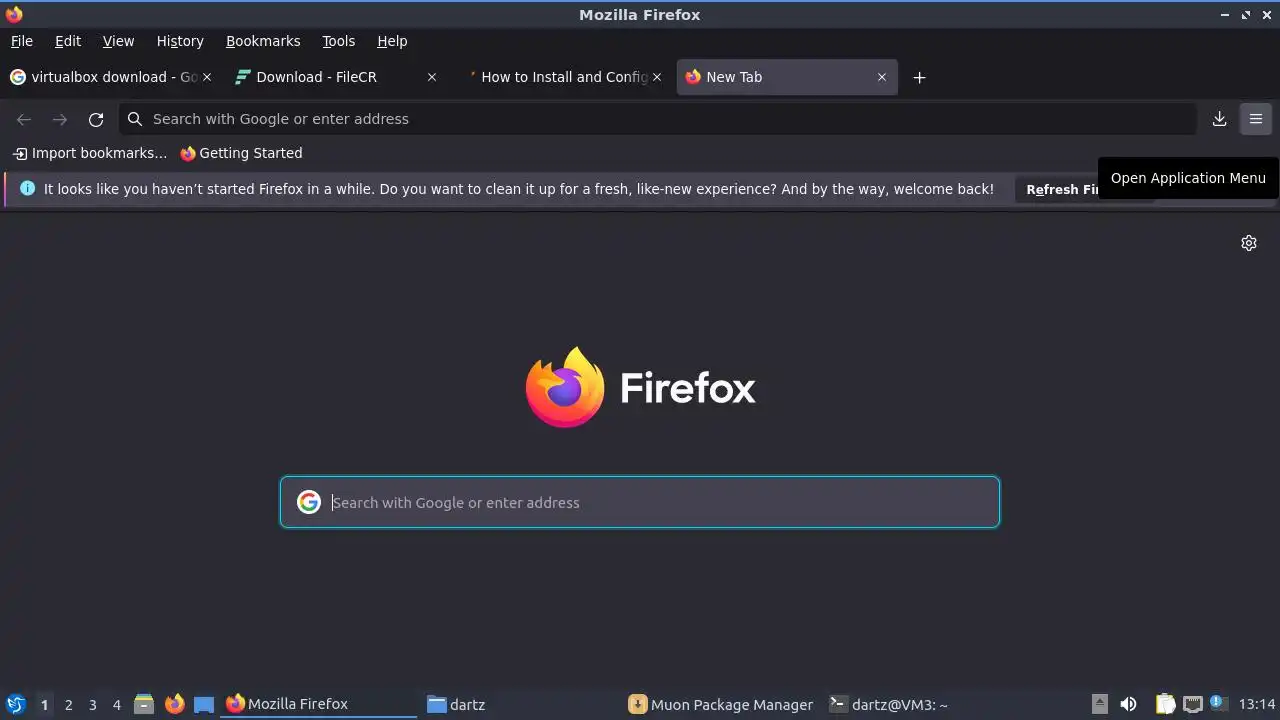Open the Getting Started bookmark
The height and width of the screenshot is (720, 1280).
click(x=241, y=153)
